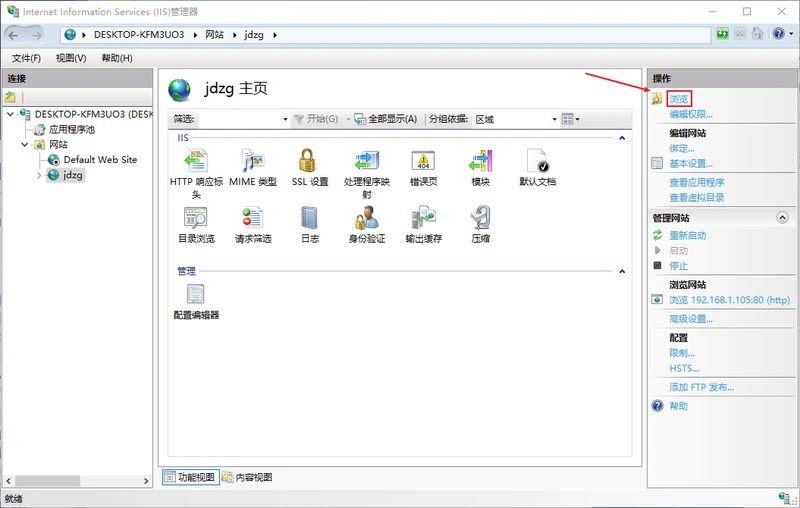
Task: Collapse the 管理网站 actions section
Action: coord(782,218)
